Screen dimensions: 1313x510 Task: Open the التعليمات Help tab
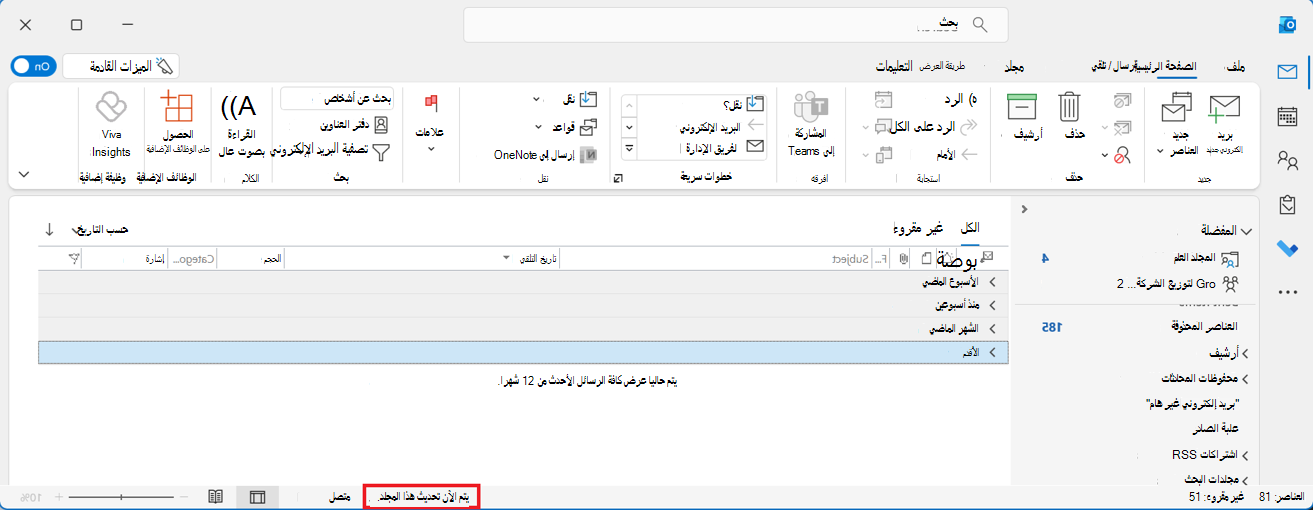tap(893, 66)
